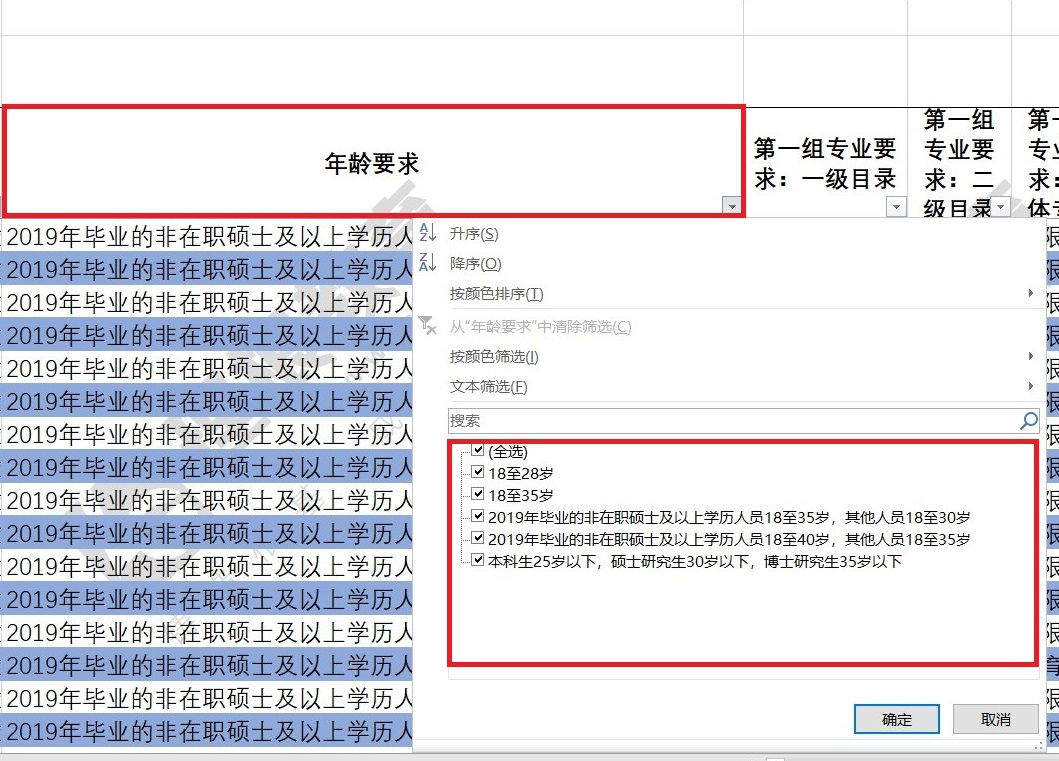Uncheck the 18至35岁 filter option

pyautogui.click(x=479, y=493)
